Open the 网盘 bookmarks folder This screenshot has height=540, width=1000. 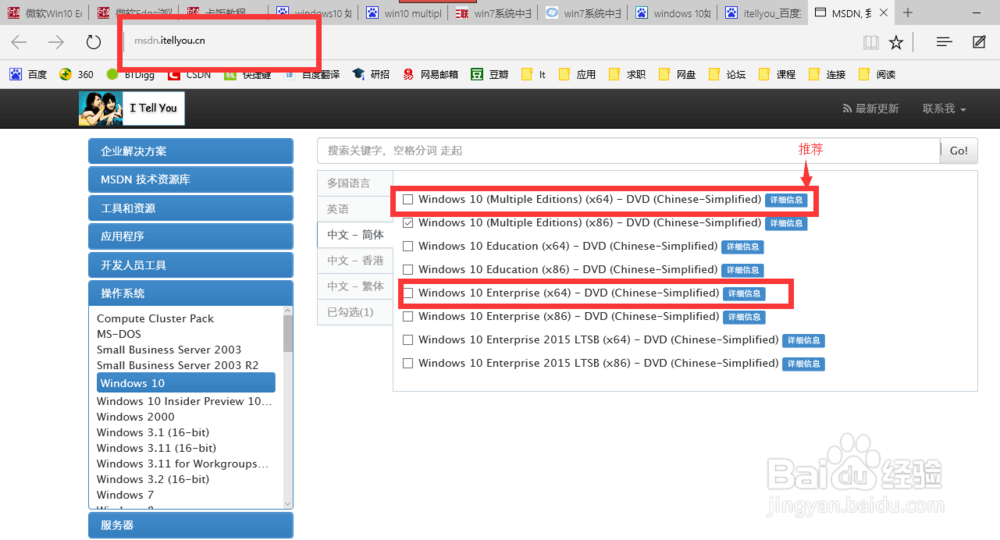(x=677, y=75)
